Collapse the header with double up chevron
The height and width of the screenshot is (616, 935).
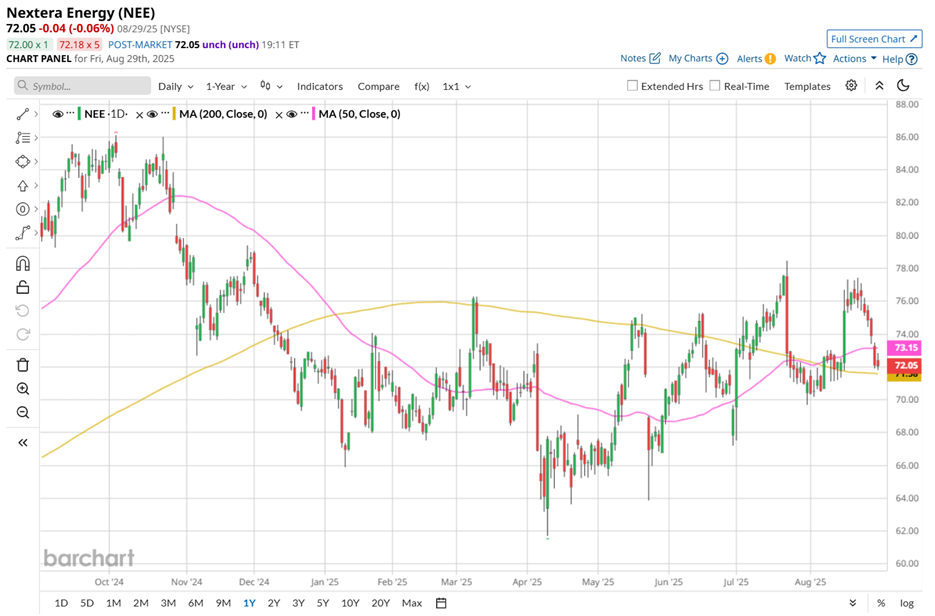879,85
